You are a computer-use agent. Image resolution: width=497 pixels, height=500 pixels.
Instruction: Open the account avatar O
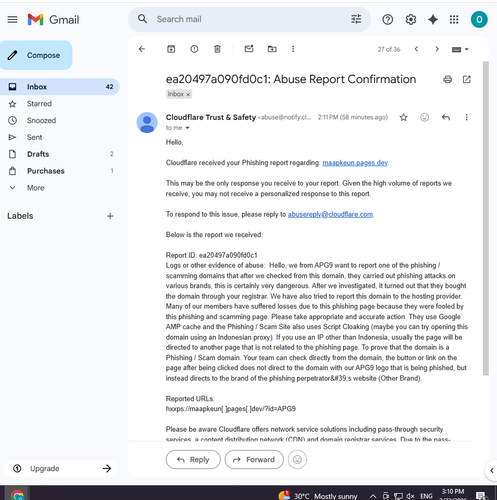click(x=479, y=20)
